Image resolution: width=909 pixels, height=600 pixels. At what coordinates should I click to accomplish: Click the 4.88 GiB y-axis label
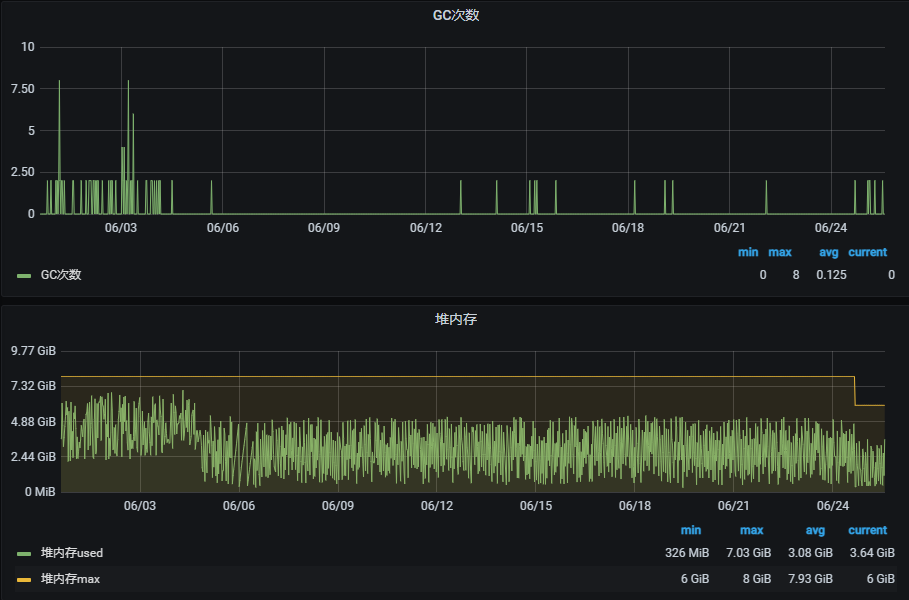coord(33,421)
